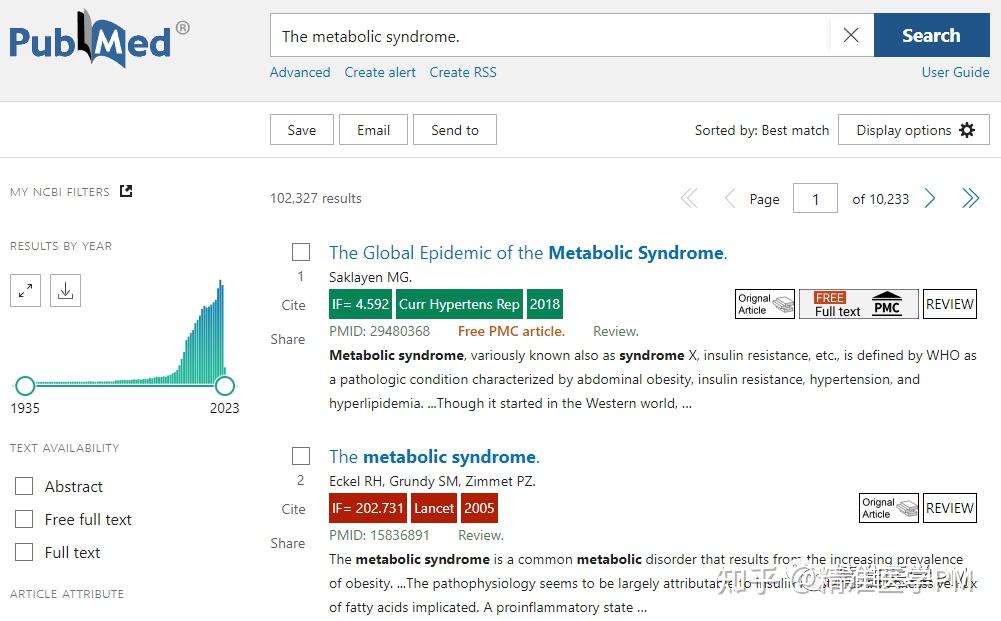
Task: Download the Results by Year data
Action: click(64, 290)
